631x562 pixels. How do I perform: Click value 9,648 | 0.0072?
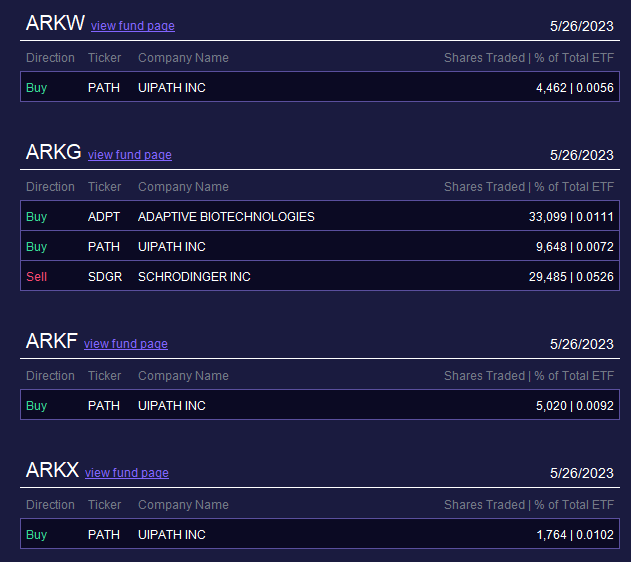point(575,247)
